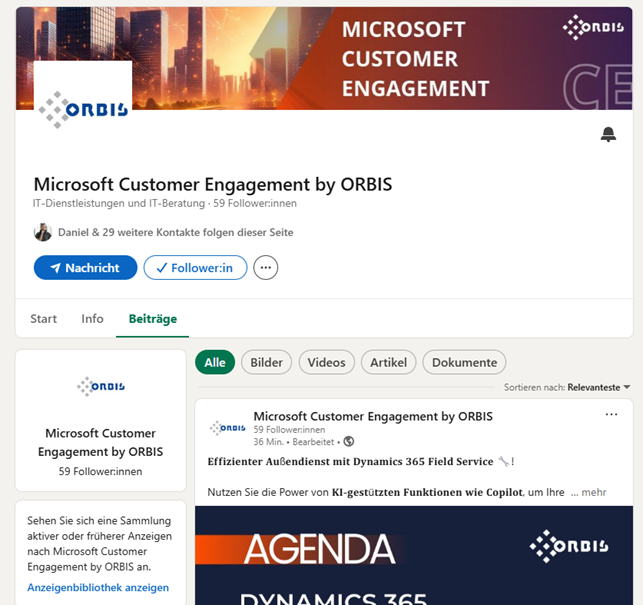
Task: Open the page's three-dot more options
Action: coord(266,268)
